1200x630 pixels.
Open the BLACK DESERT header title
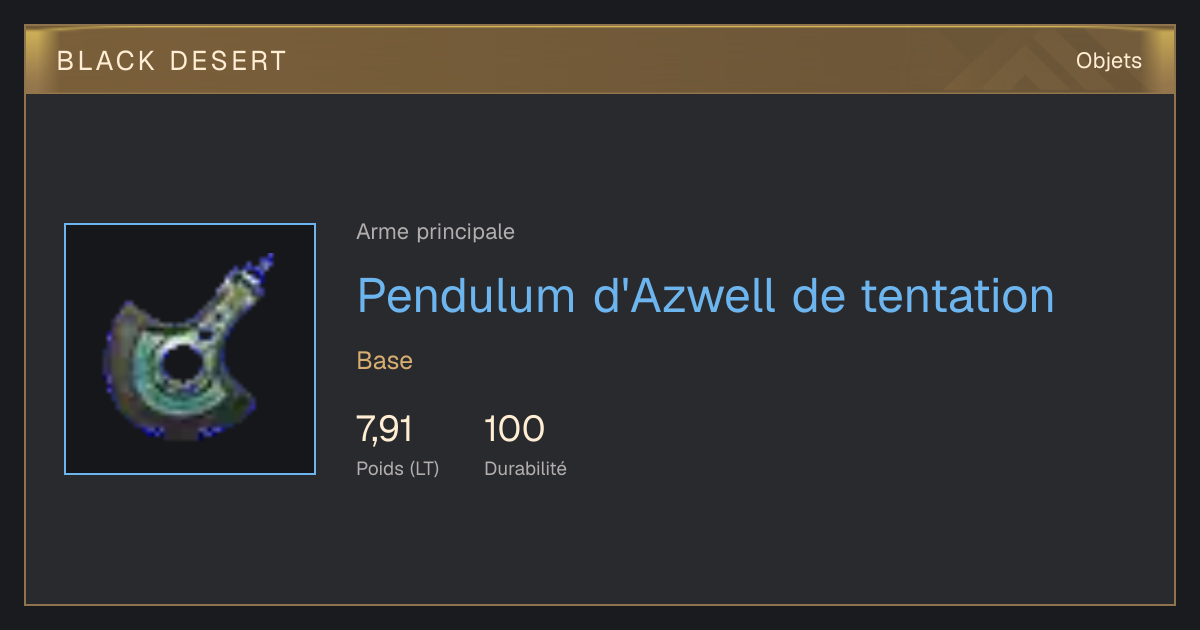172,61
